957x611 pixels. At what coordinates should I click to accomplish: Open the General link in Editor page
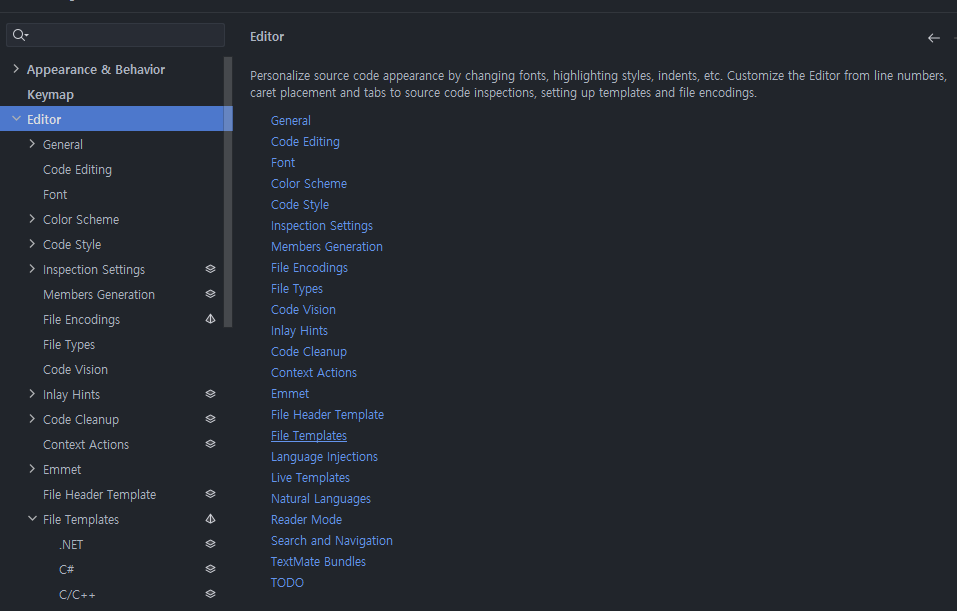click(291, 121)
